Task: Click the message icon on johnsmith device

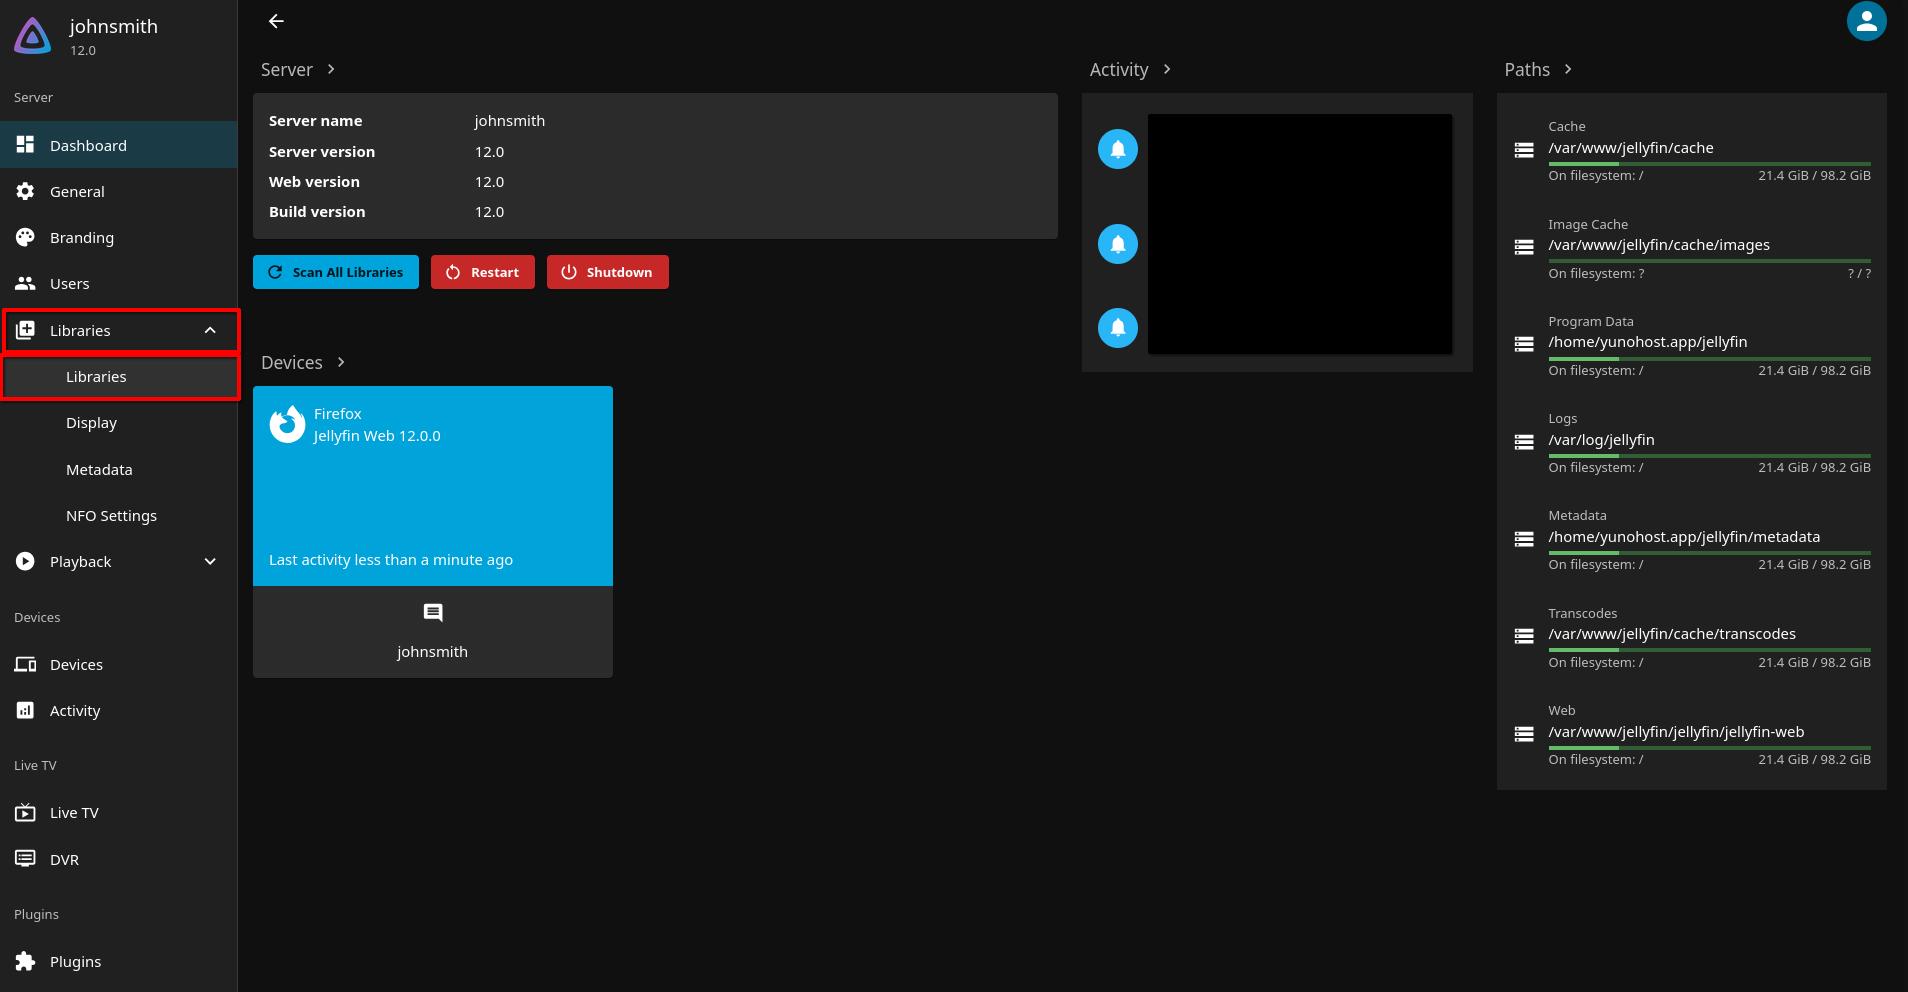Action: coord(433,612)
